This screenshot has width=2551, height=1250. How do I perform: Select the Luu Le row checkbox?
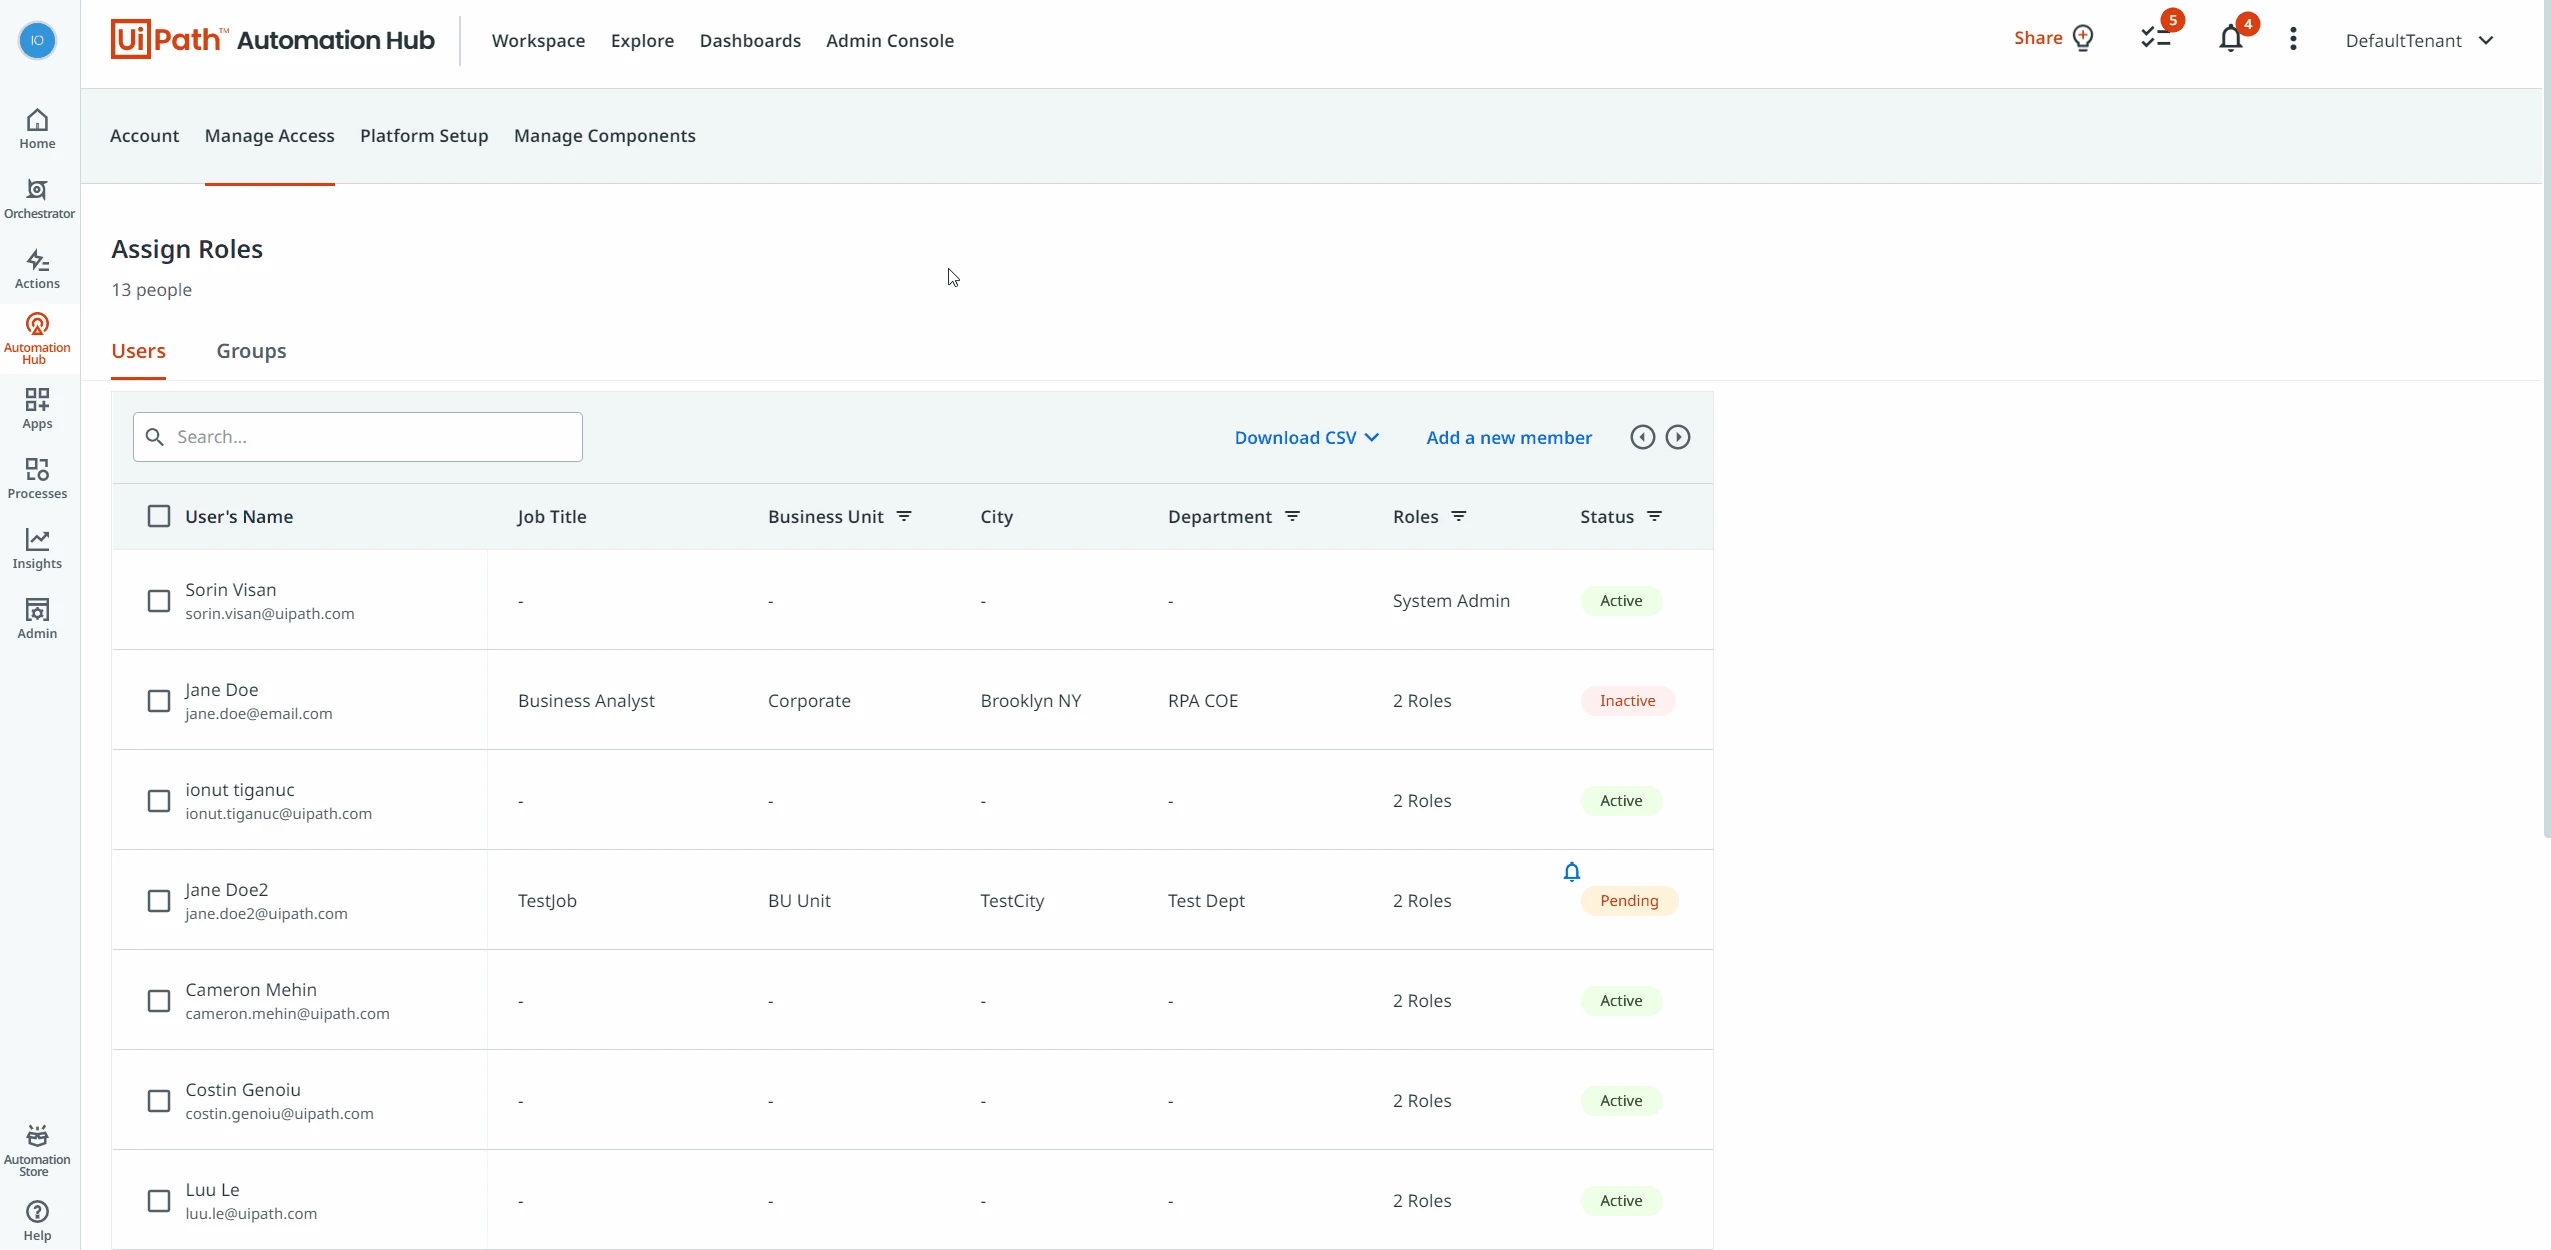(159, 1201)
